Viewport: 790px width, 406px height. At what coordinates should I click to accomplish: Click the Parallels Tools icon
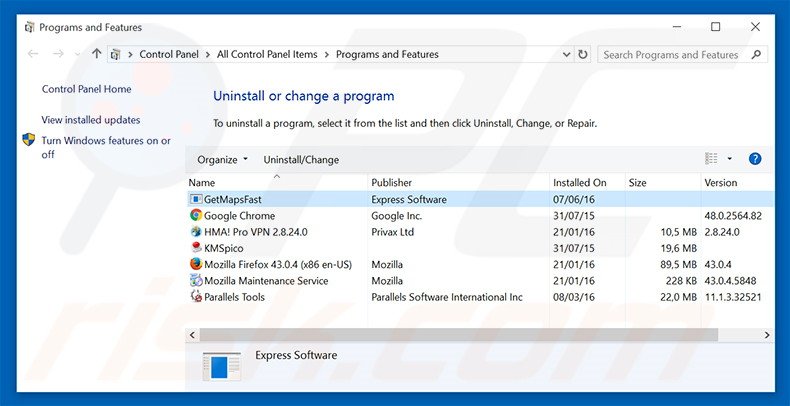tap(196, 297)
